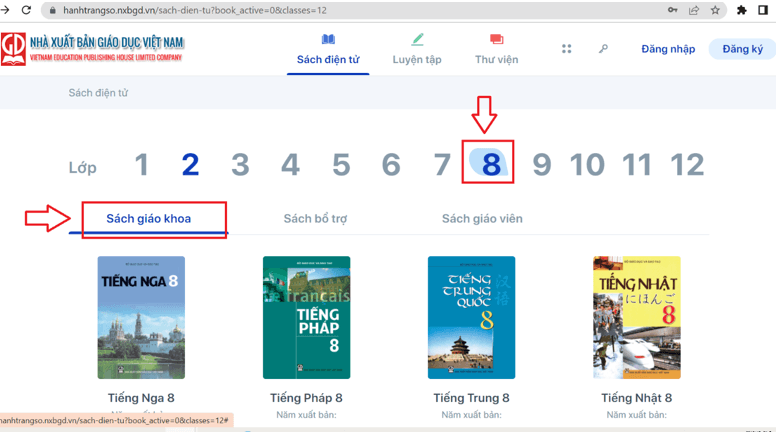Screen dimensions: 778x432
Task: Open the Tiếng Nhật 8 book cover
Action: point(637,317)
